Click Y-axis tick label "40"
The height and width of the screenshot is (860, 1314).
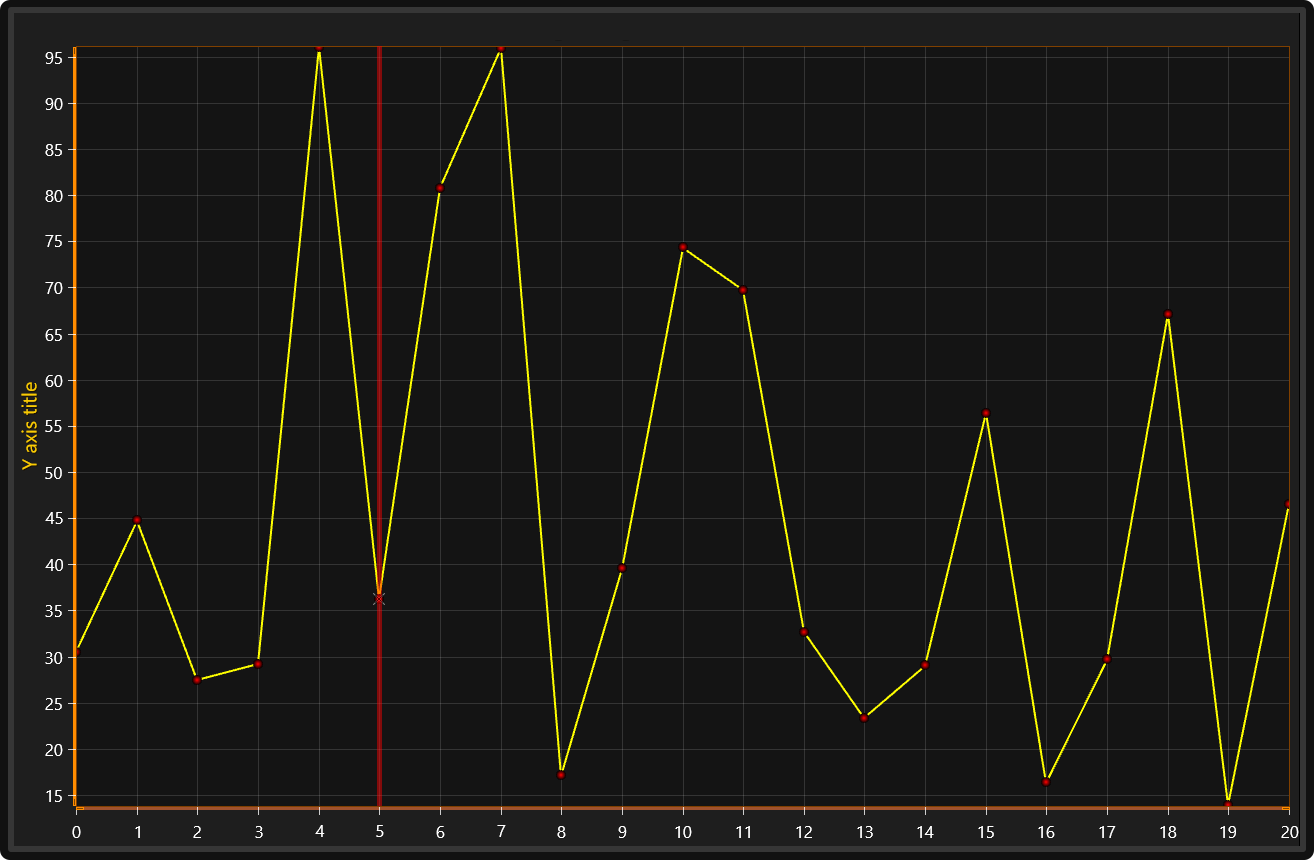click(54, 565)
